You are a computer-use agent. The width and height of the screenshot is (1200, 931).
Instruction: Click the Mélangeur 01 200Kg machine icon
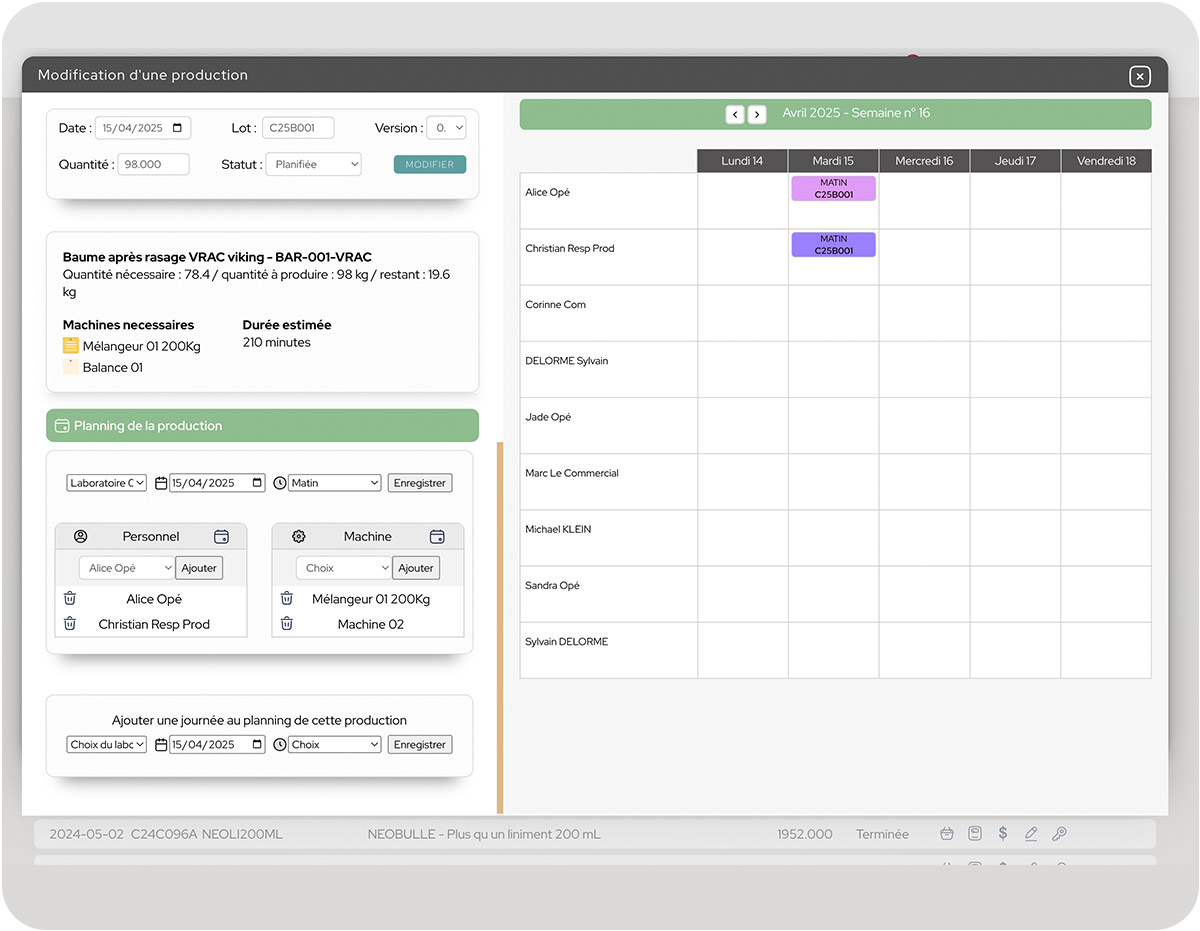coord(70,346)
